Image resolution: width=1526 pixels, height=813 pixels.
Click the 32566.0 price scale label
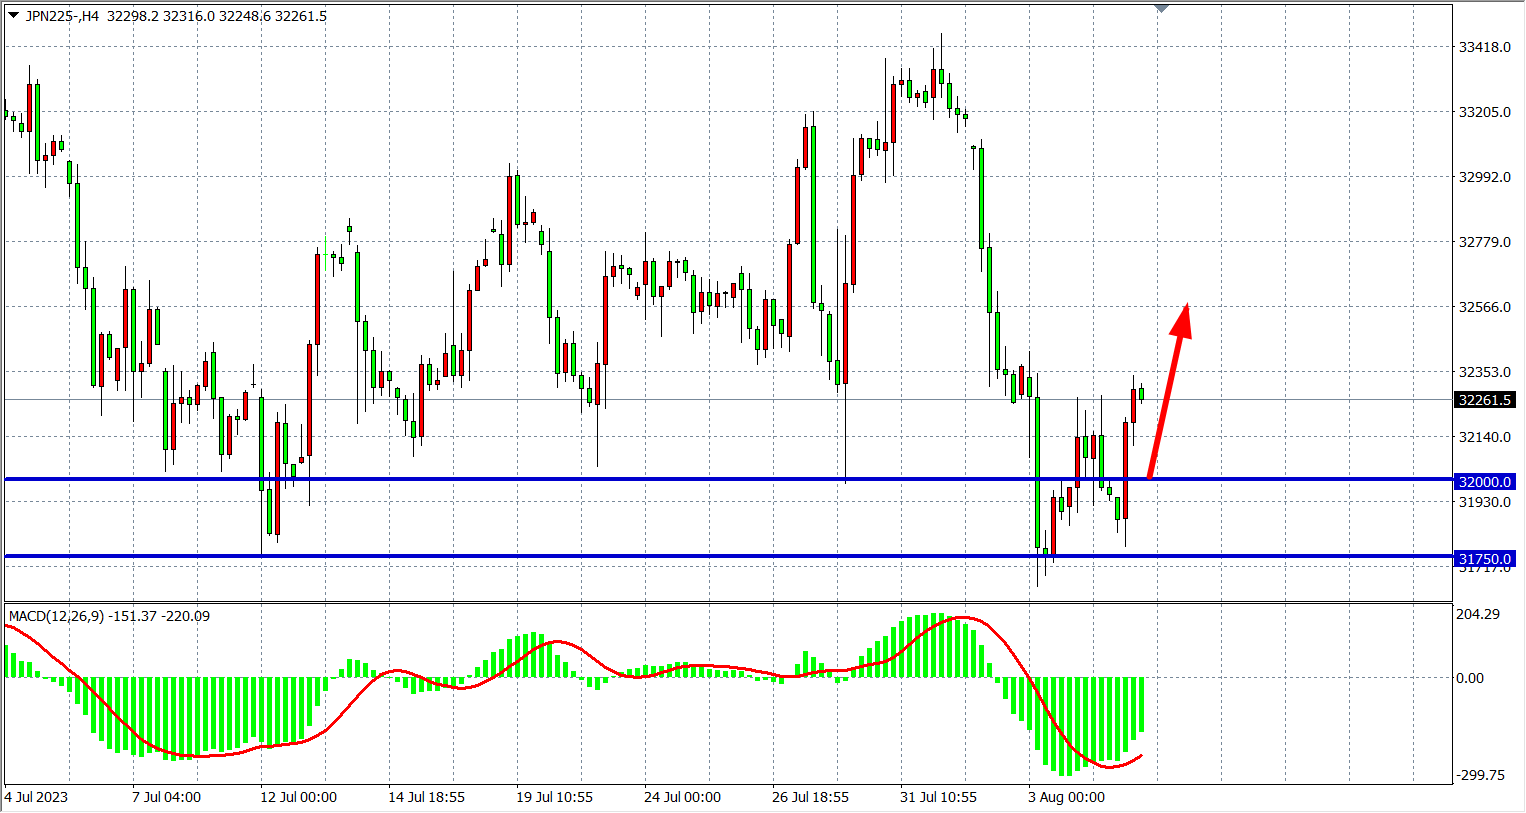[x=1484, y=307]
